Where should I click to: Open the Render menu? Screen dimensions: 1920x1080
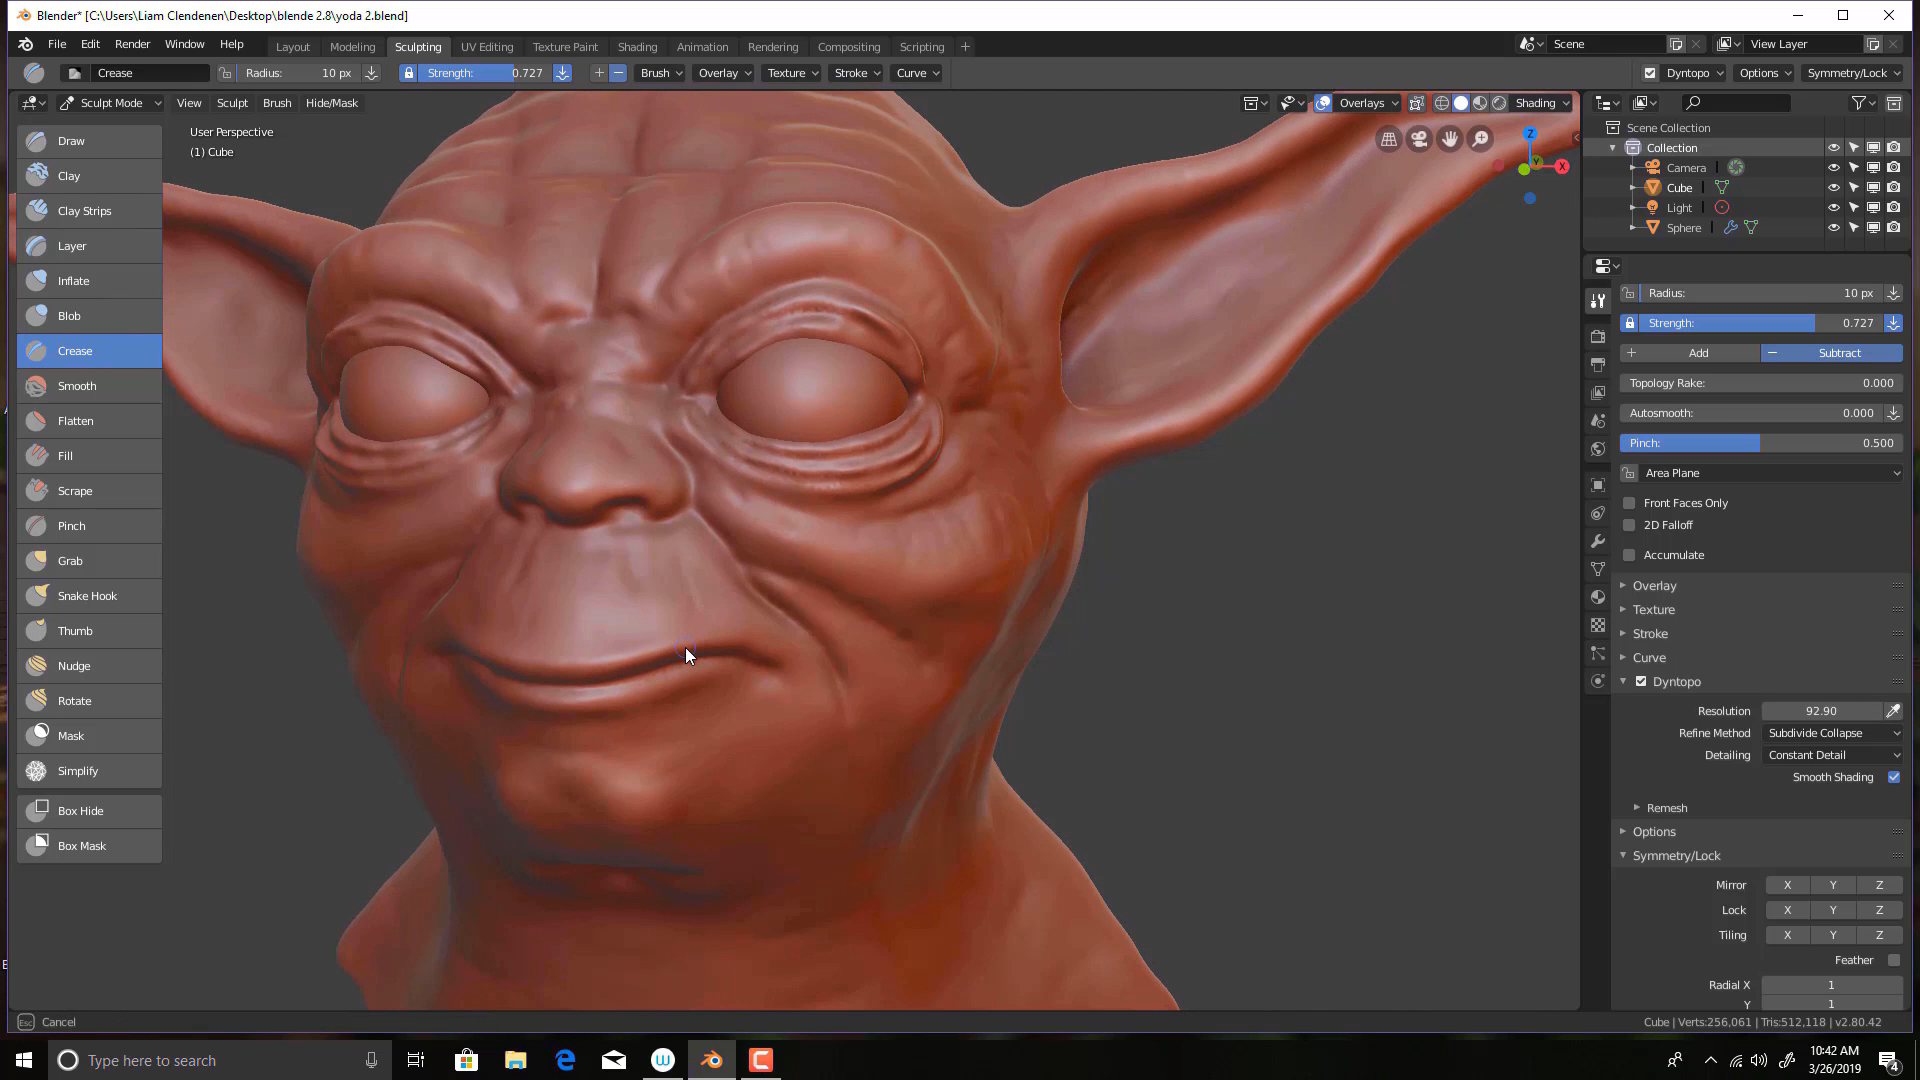tap(132, 44)
